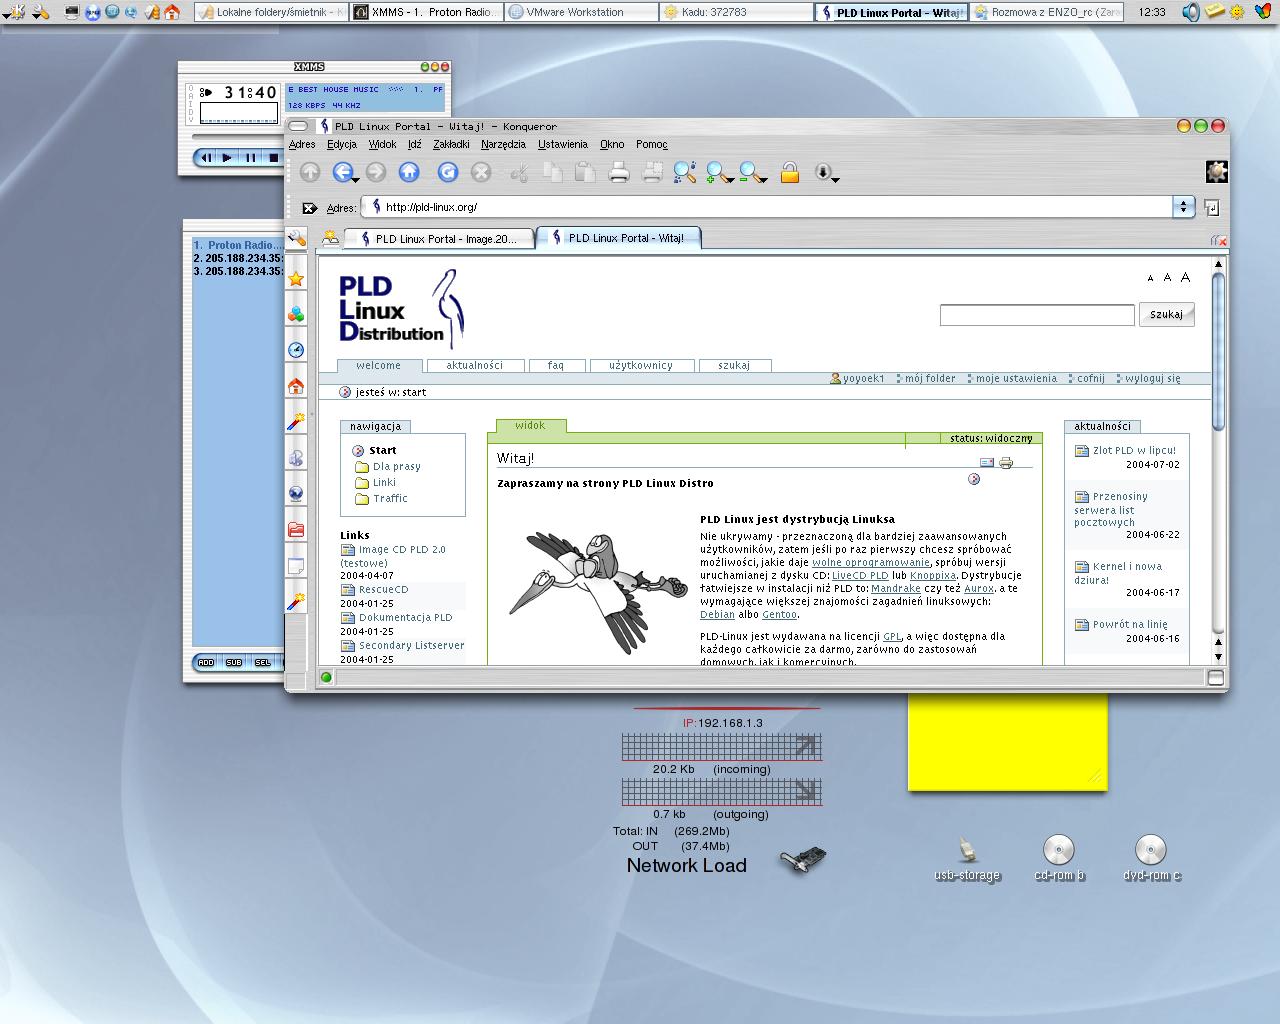Click the yellow Security padlock icon
Viewport: 1280px width, 1024px height.
(790, 172)
